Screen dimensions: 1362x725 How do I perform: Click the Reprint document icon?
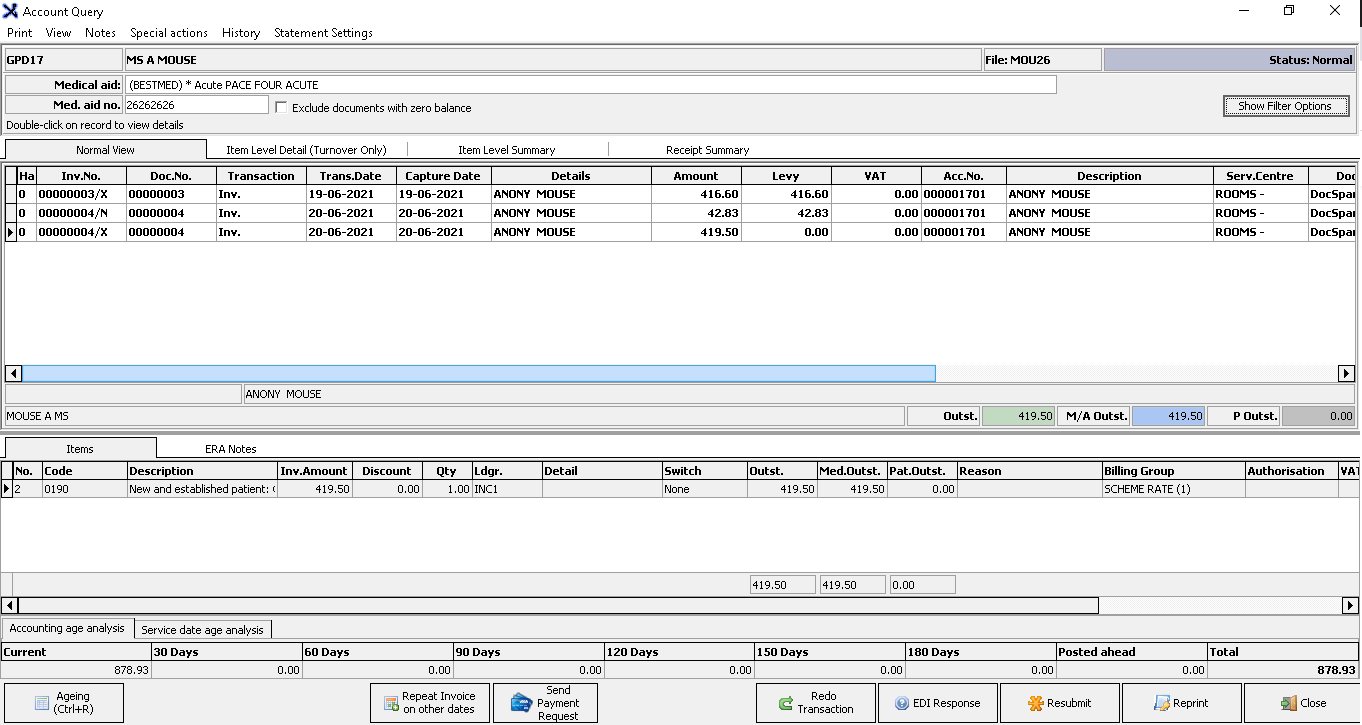[1161, 703]
